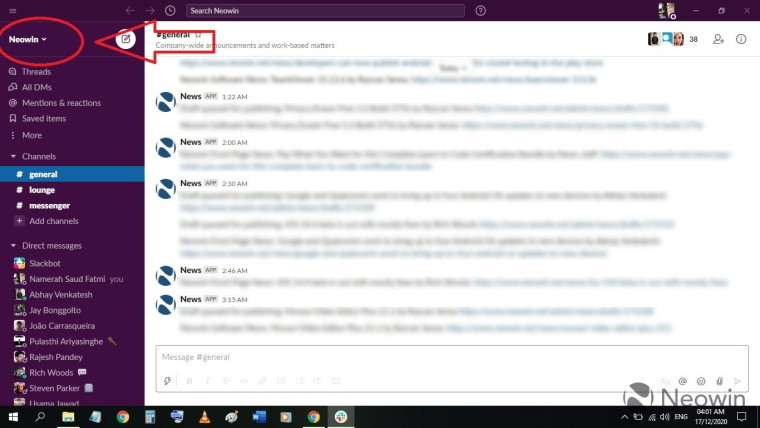The width and height of the screenshot is (760, 428).
Task: Open user profile avatar
Action: point(666,11)
